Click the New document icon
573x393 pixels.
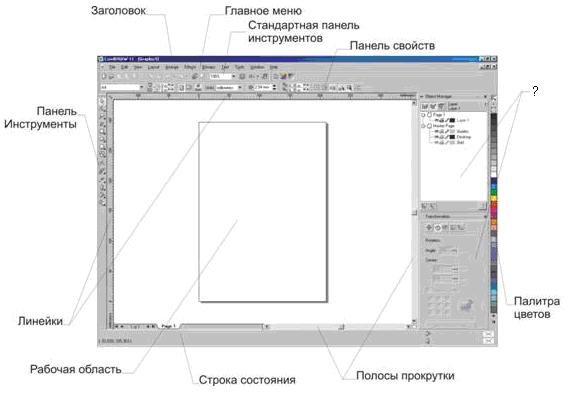click(x=104, y=76)
